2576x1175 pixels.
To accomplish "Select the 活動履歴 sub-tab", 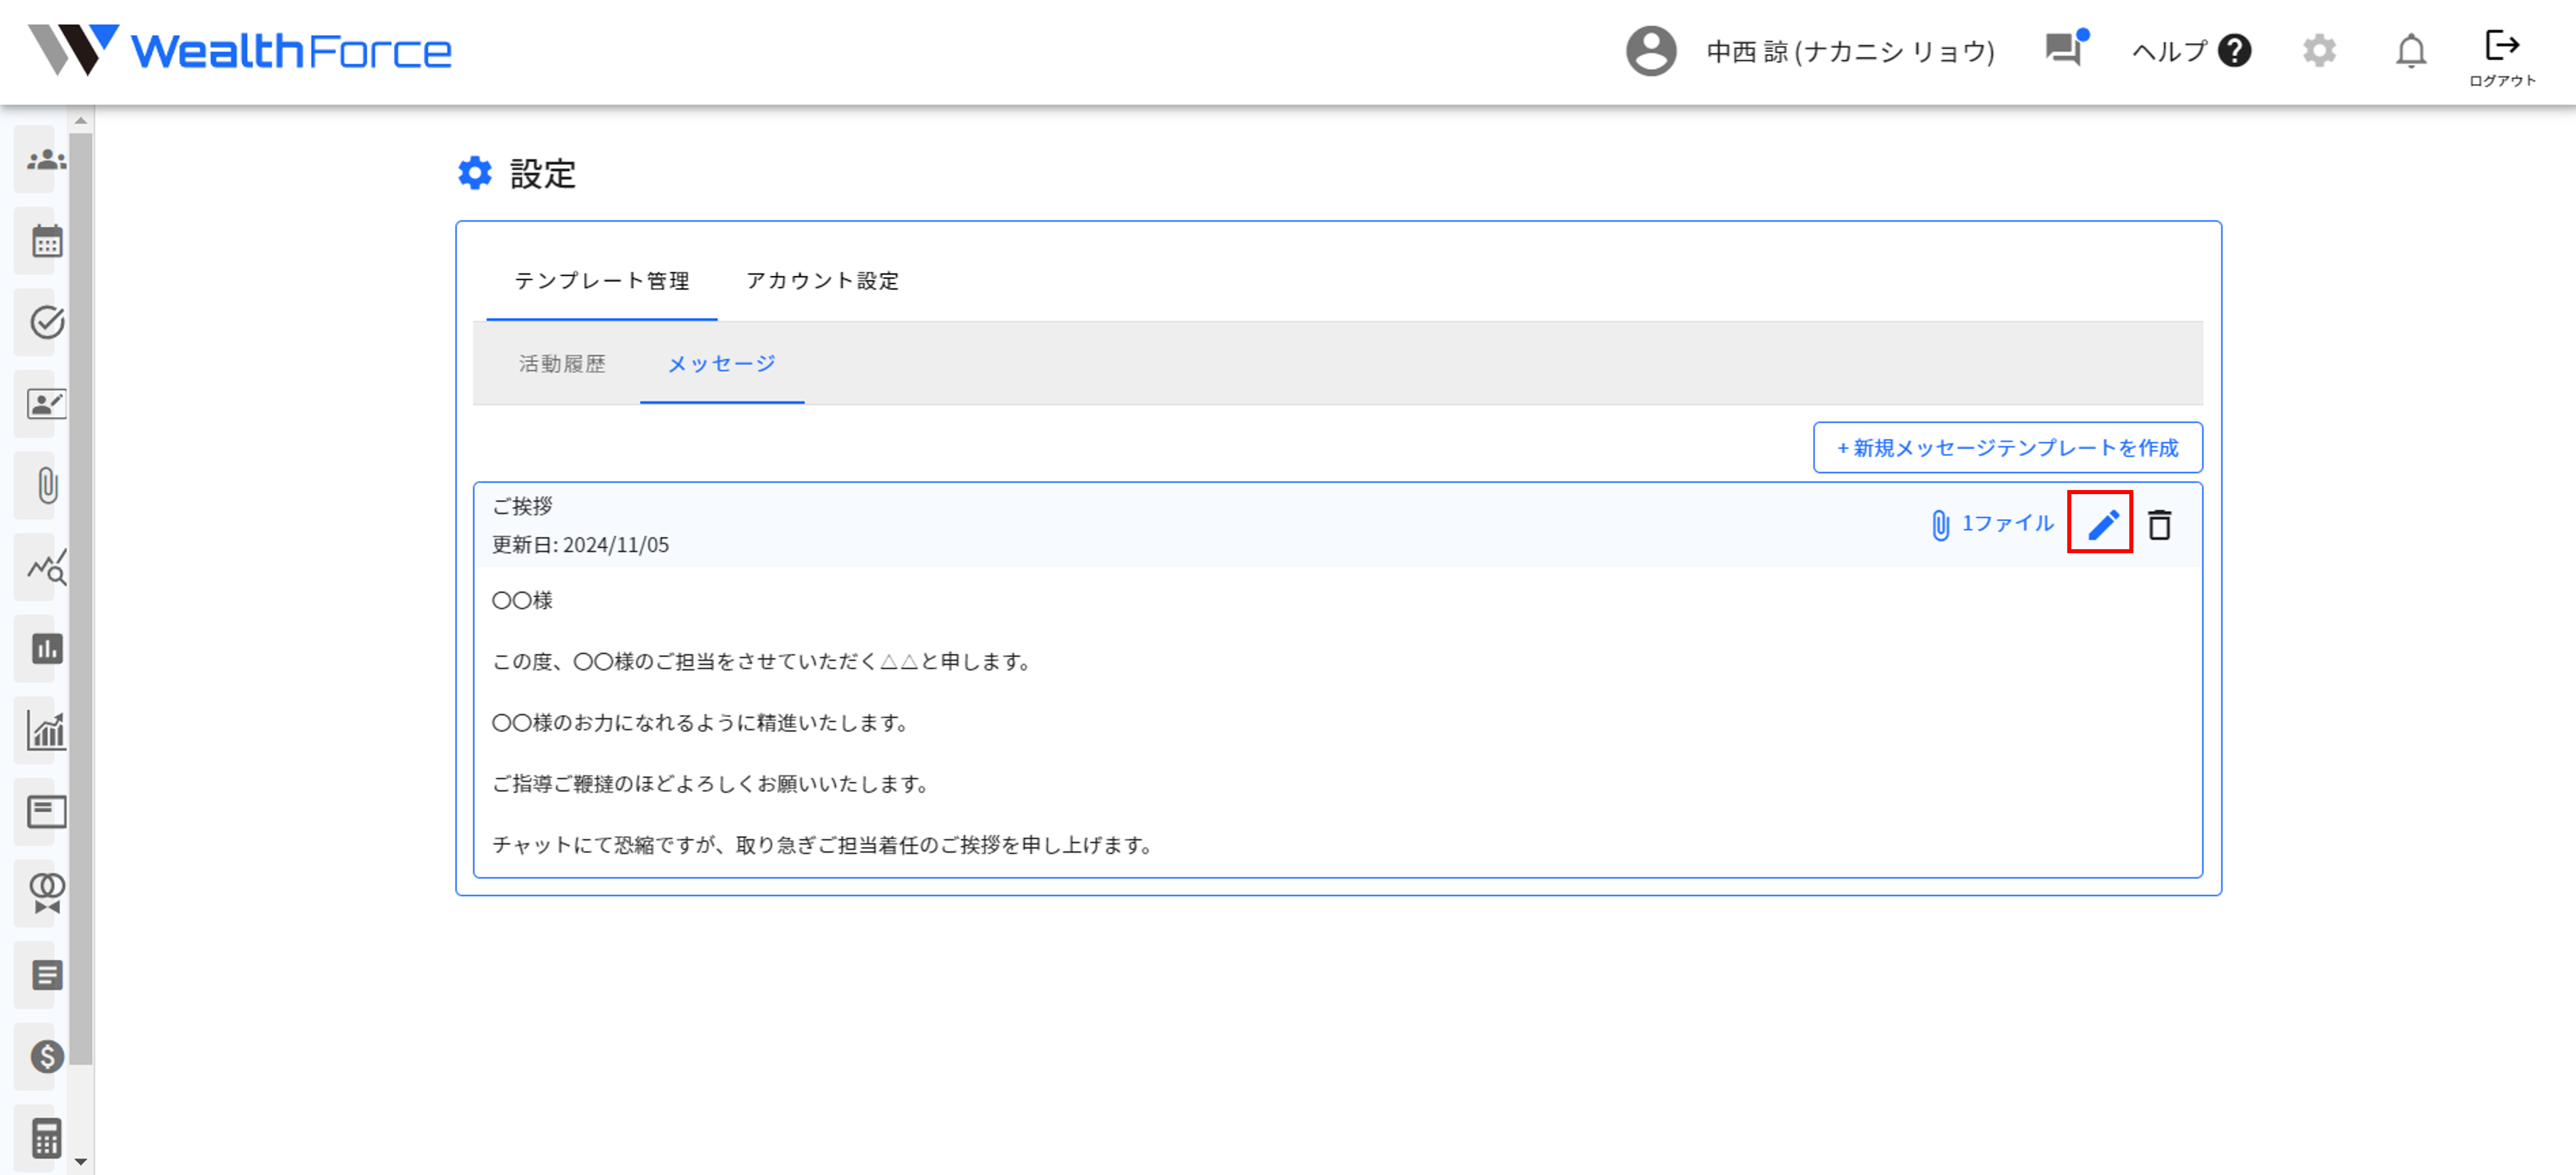I will [x=562, y=364].
